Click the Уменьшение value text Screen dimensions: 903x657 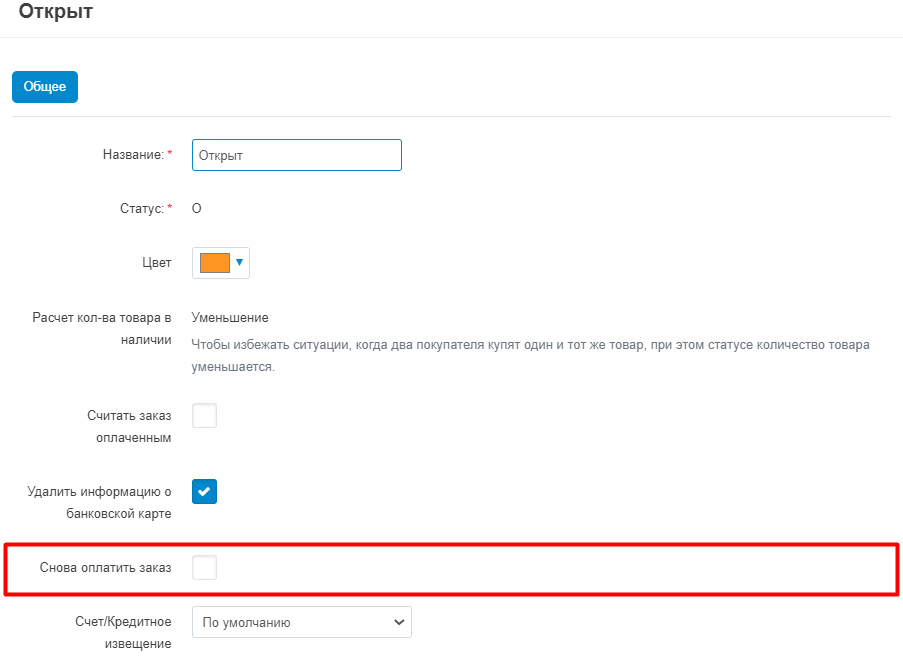pyautogui.click(x=230, y=318)
